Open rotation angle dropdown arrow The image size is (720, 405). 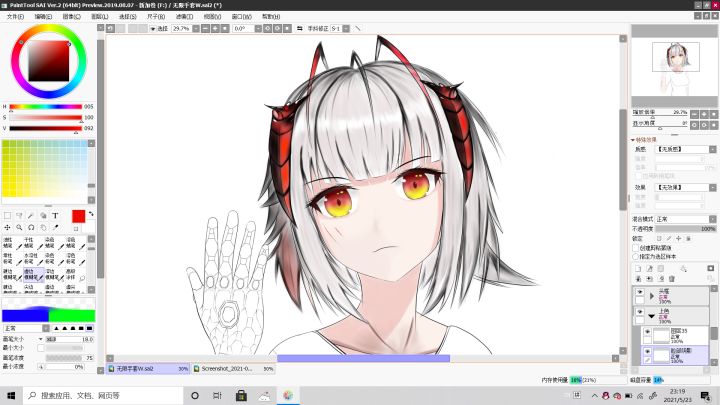pos(258,28)
